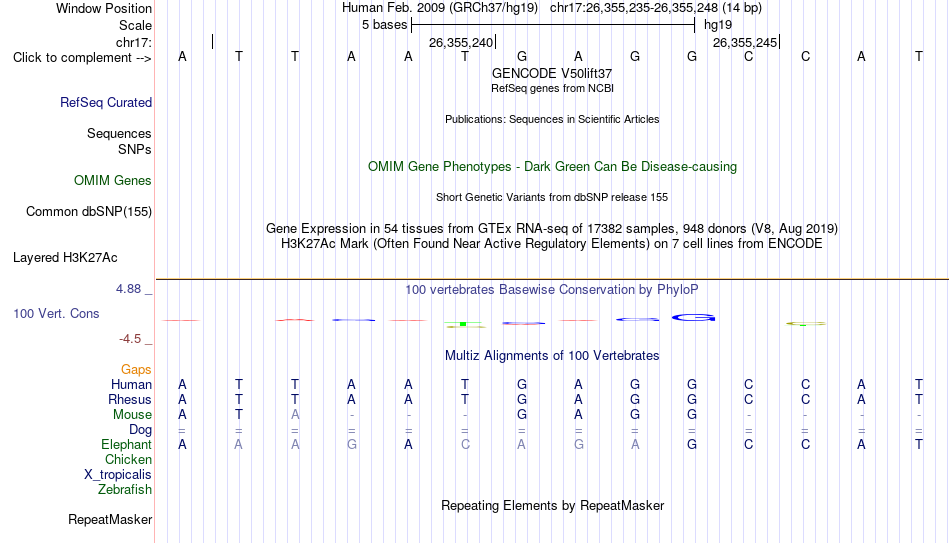Click the green PhyloP logo under the T base
Screen dimensions: 950x543
[x=465, y=325]
